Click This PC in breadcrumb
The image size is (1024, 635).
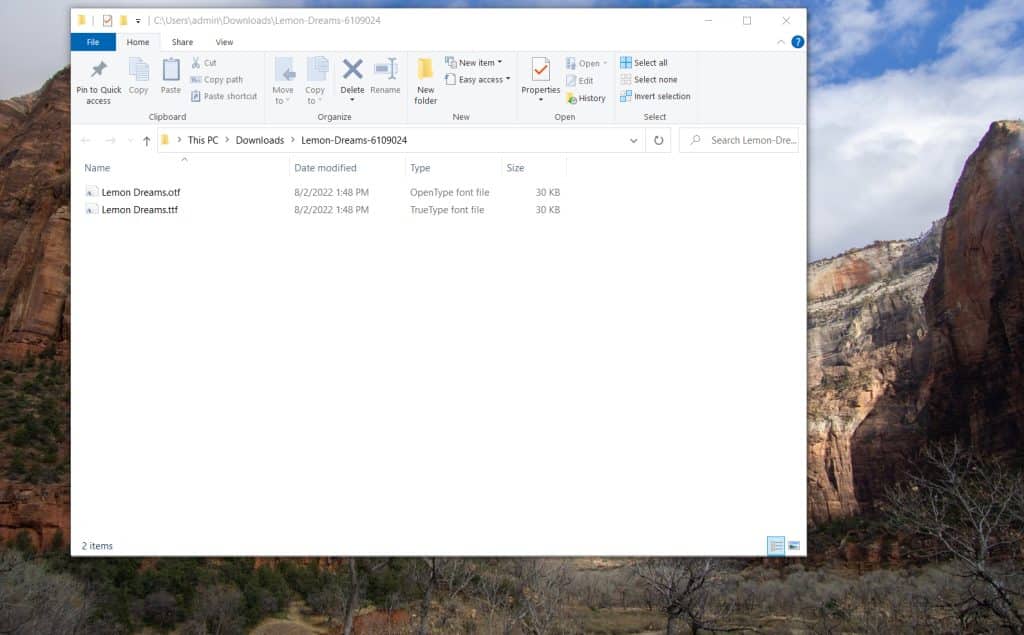(203, 140)
